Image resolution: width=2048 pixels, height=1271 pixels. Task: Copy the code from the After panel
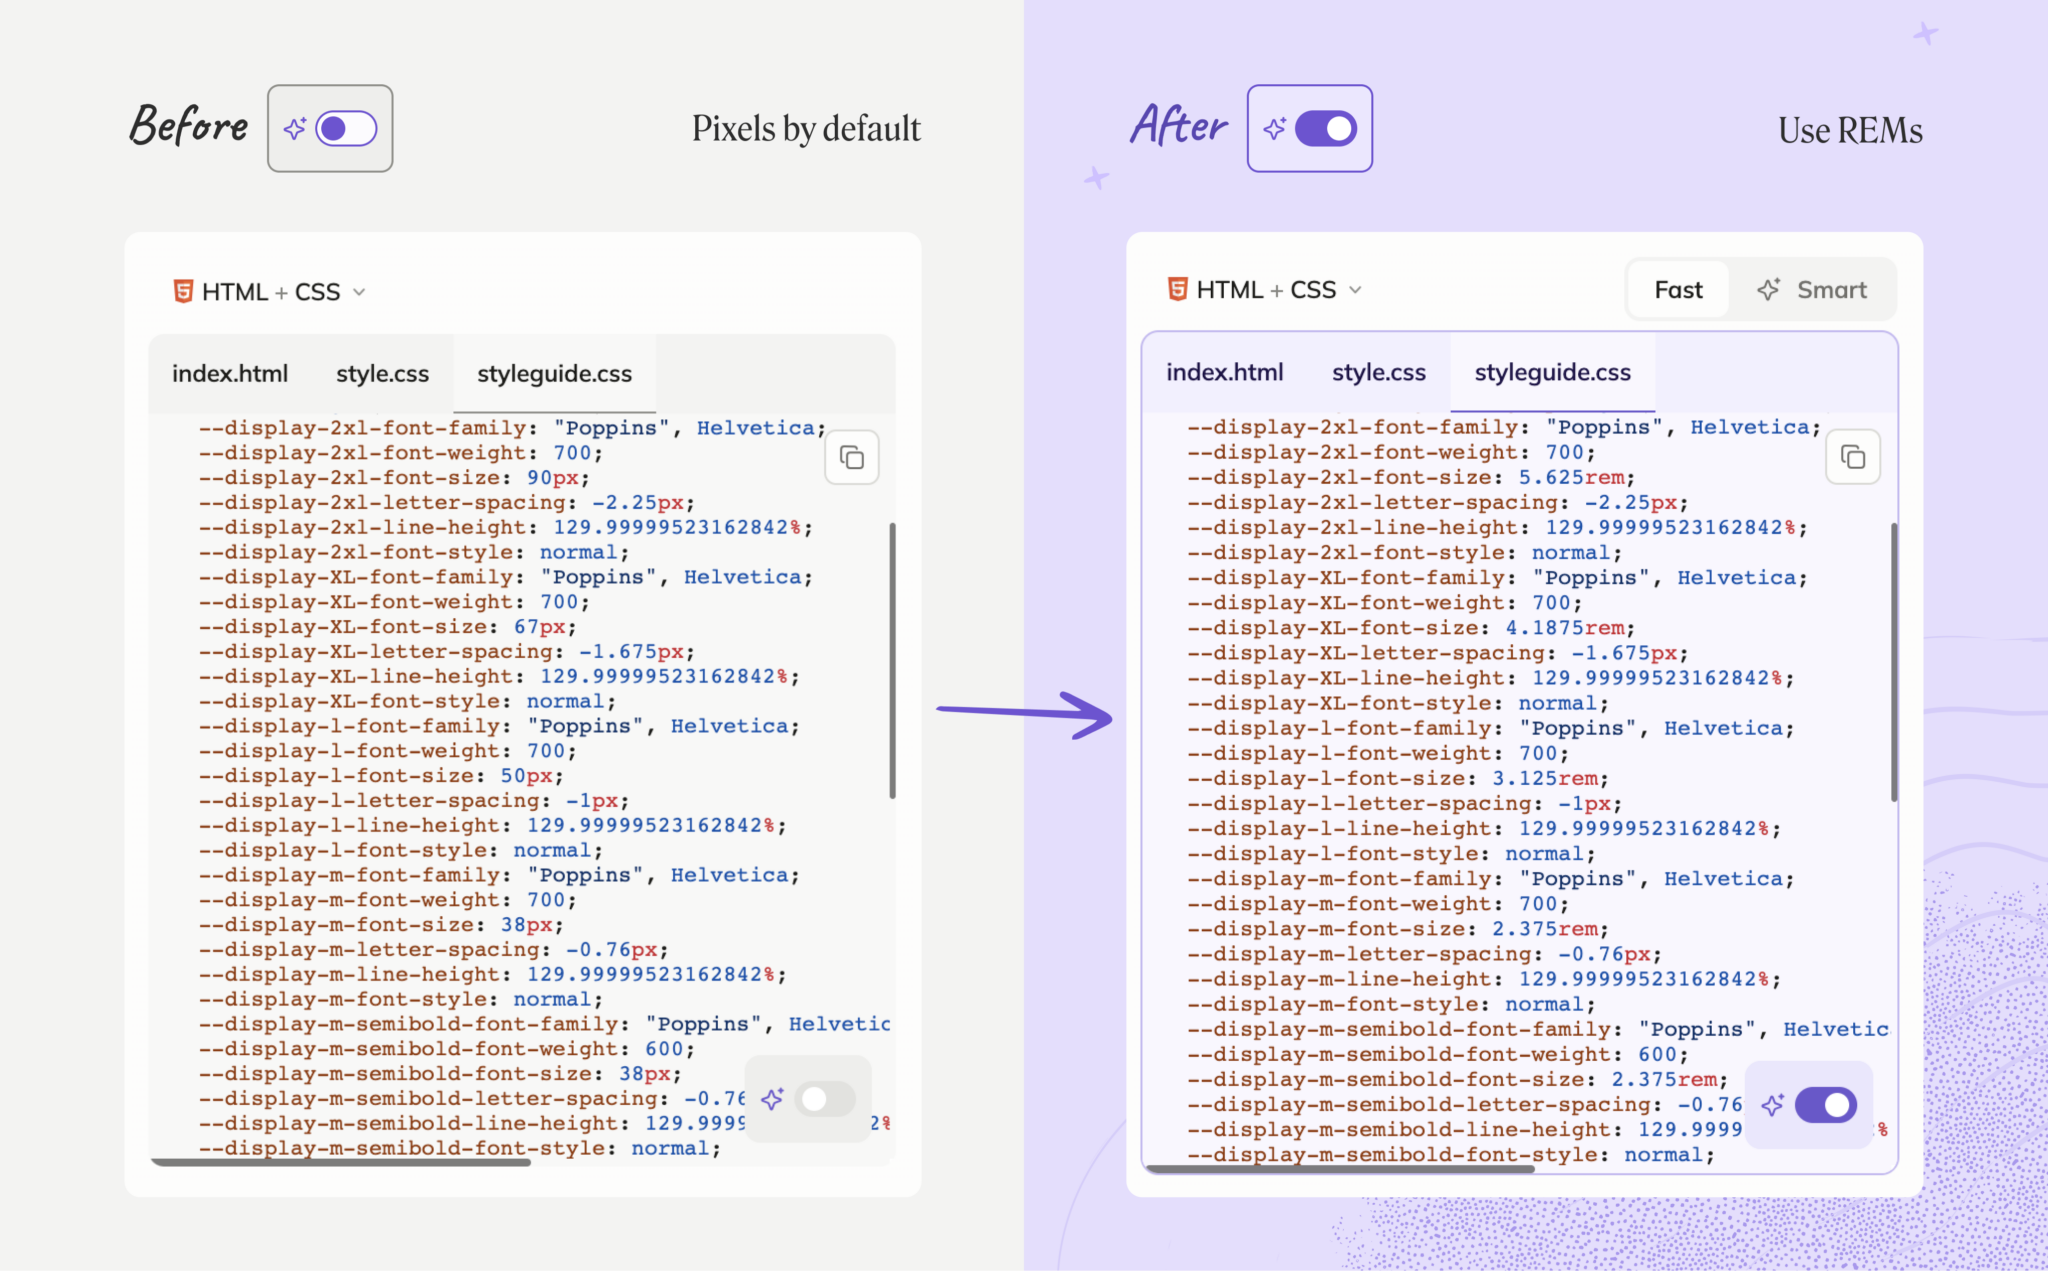click(x=1852, y=457)
